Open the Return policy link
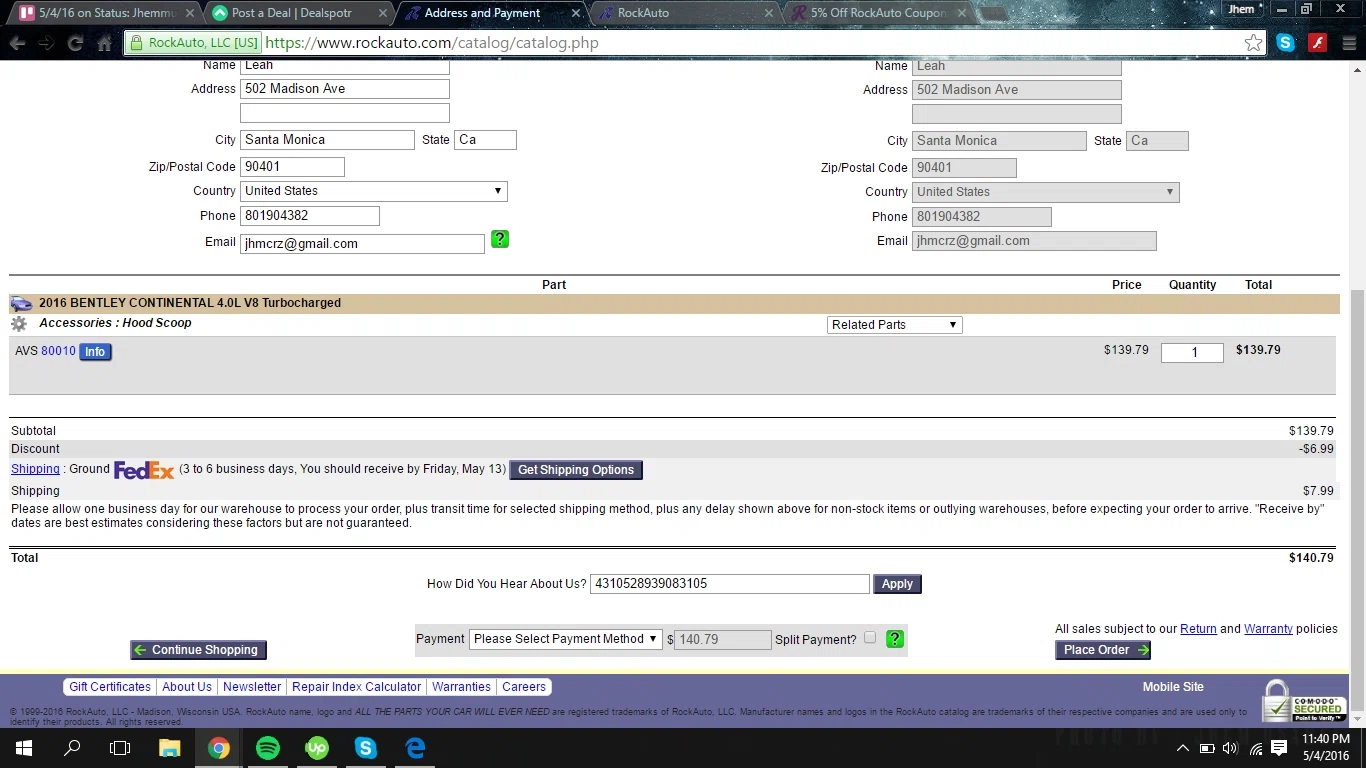Viewport: 1366px width, 768px height. 1198,629
